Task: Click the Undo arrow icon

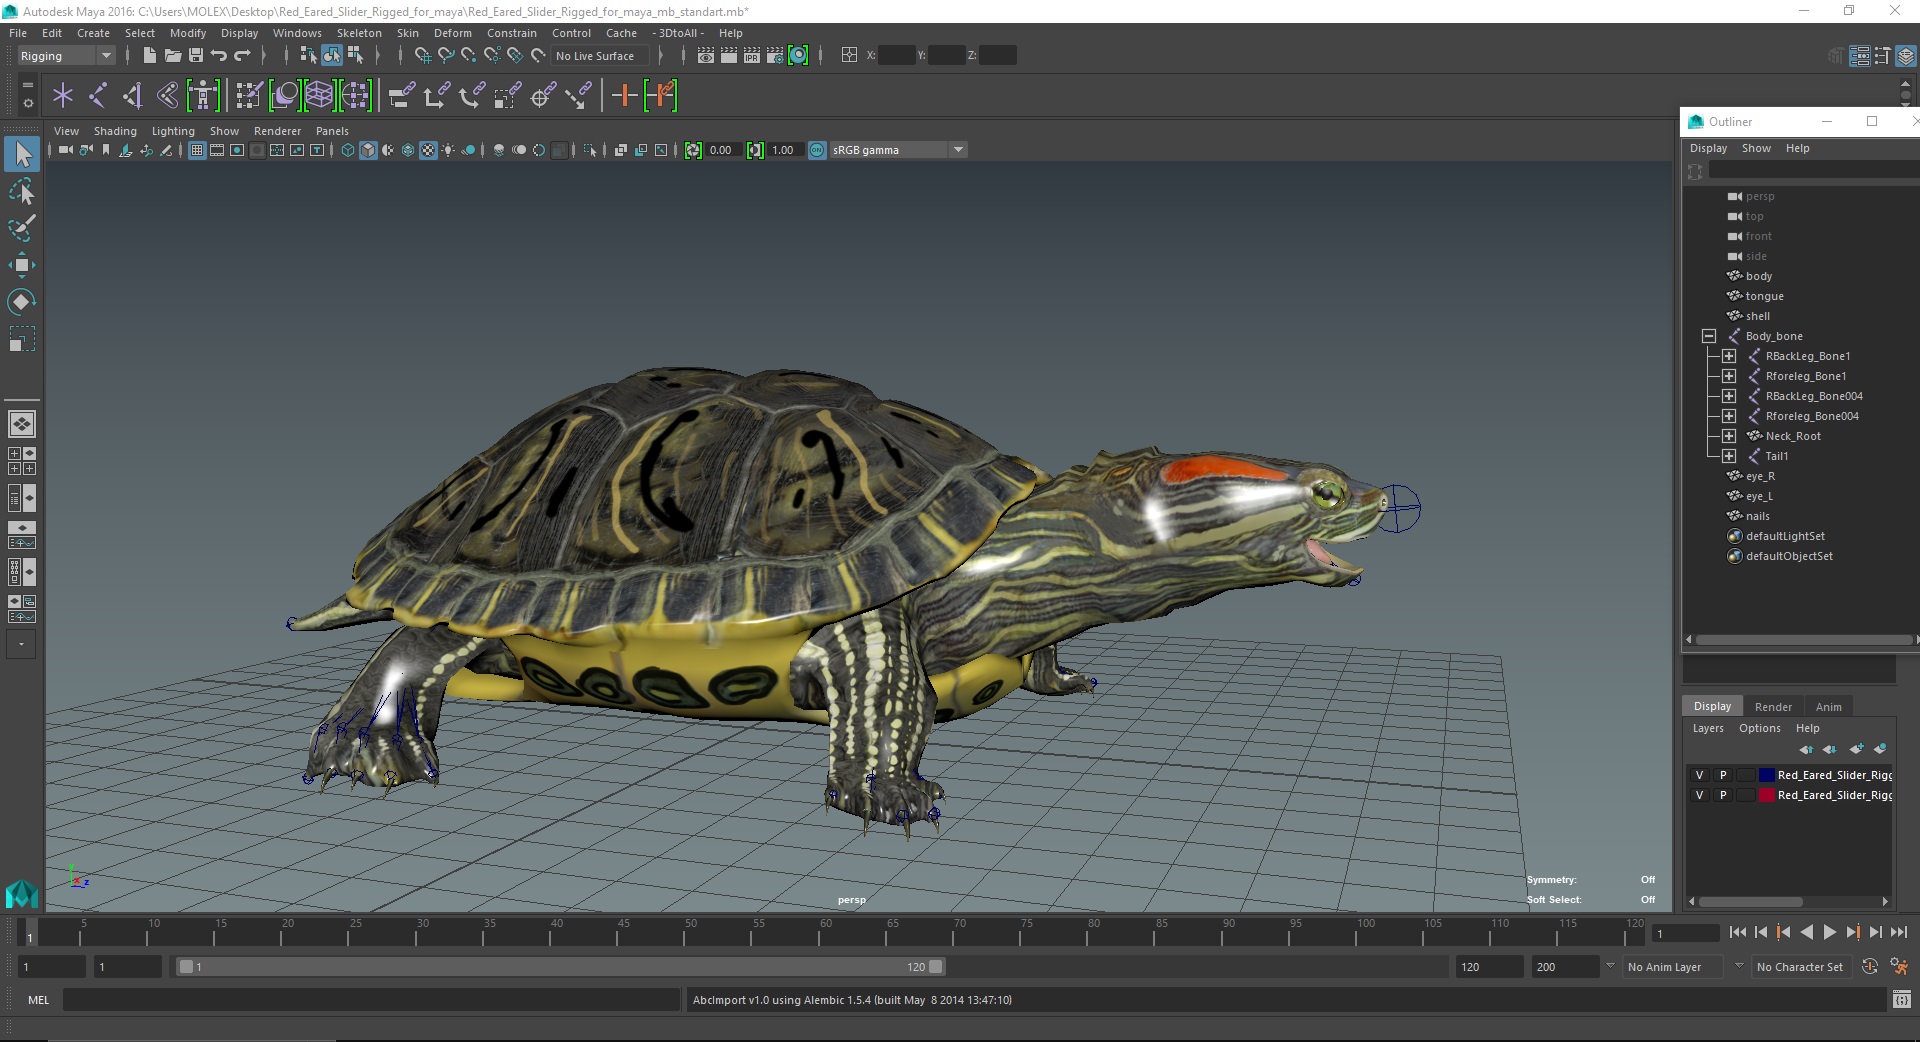Action: tap(219, 56)
